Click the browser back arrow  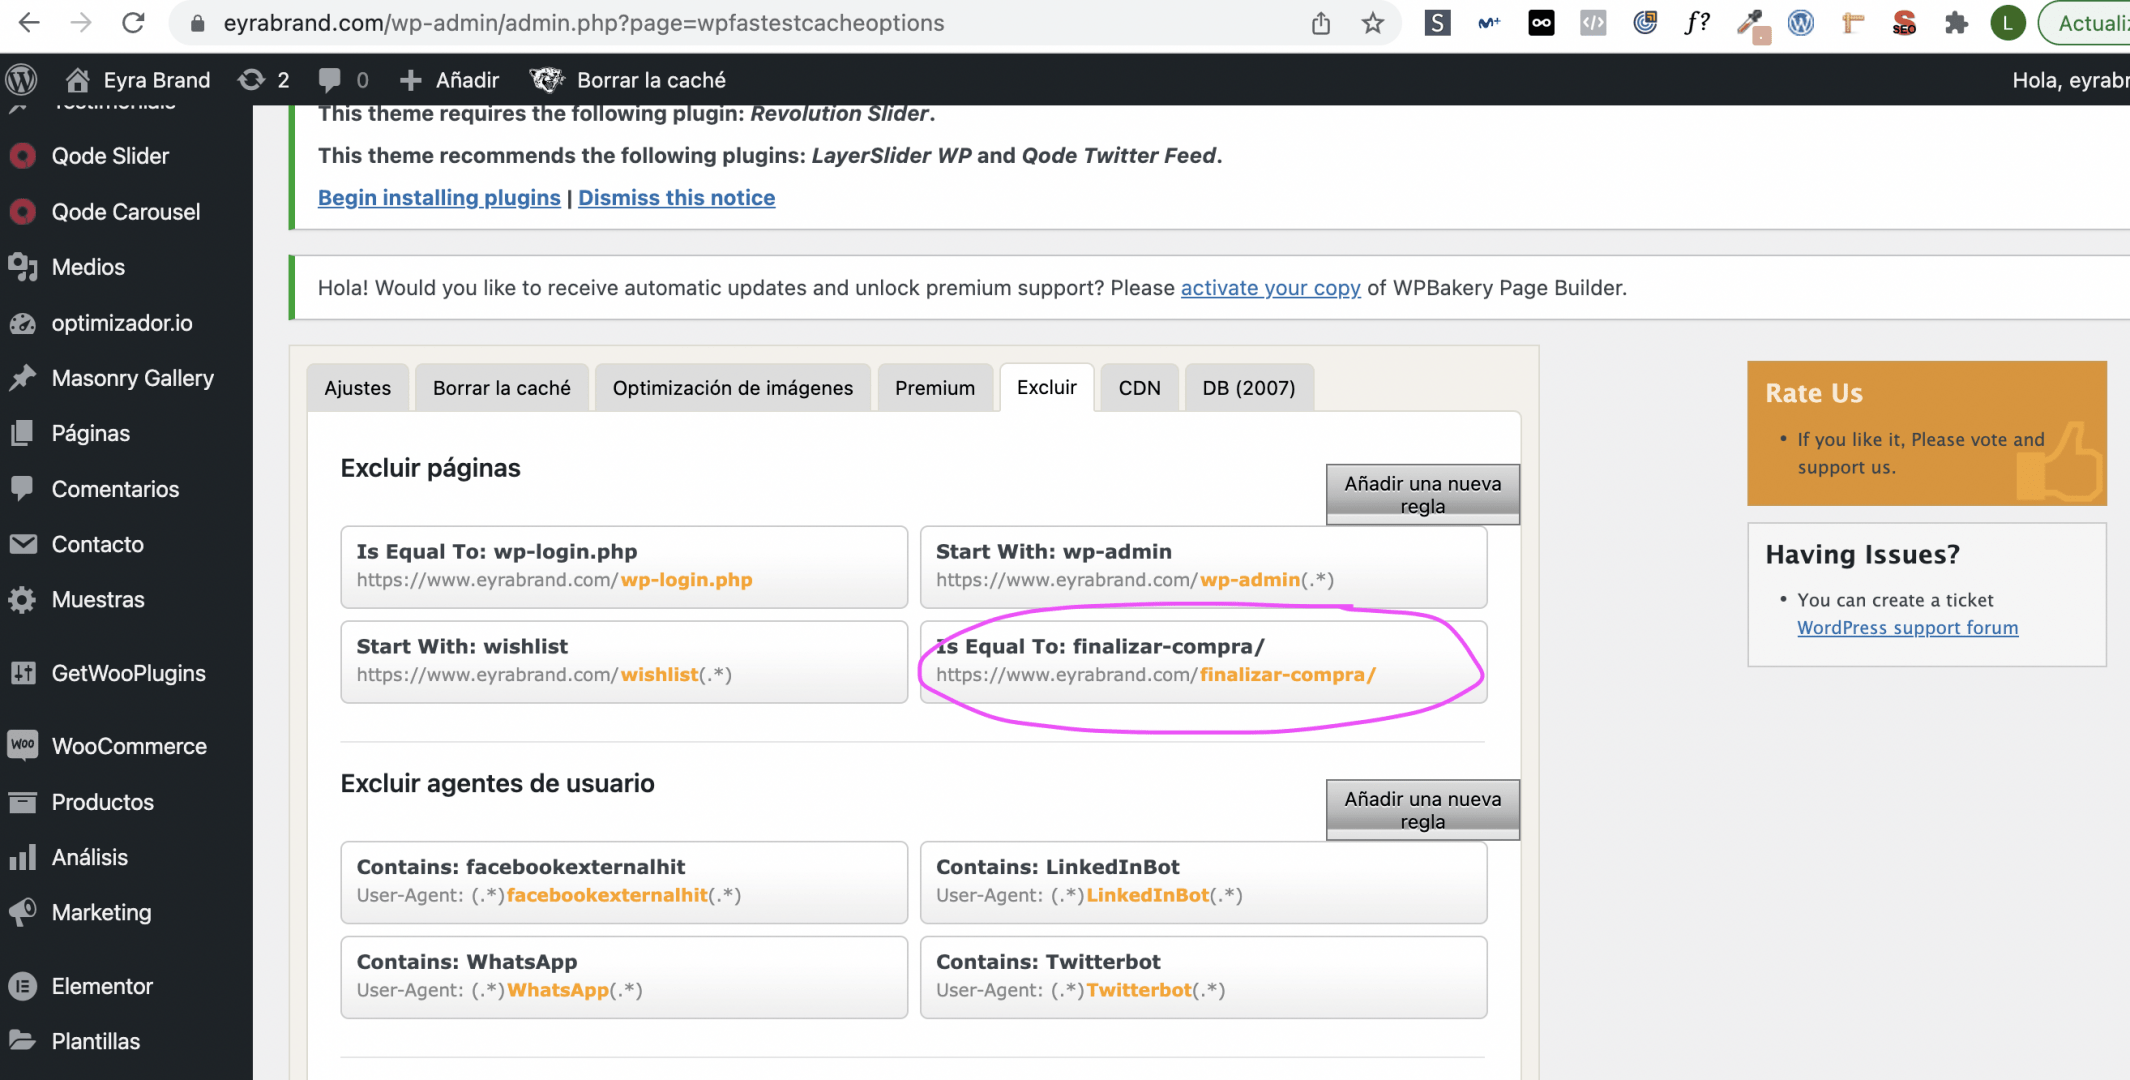point(29,22)
